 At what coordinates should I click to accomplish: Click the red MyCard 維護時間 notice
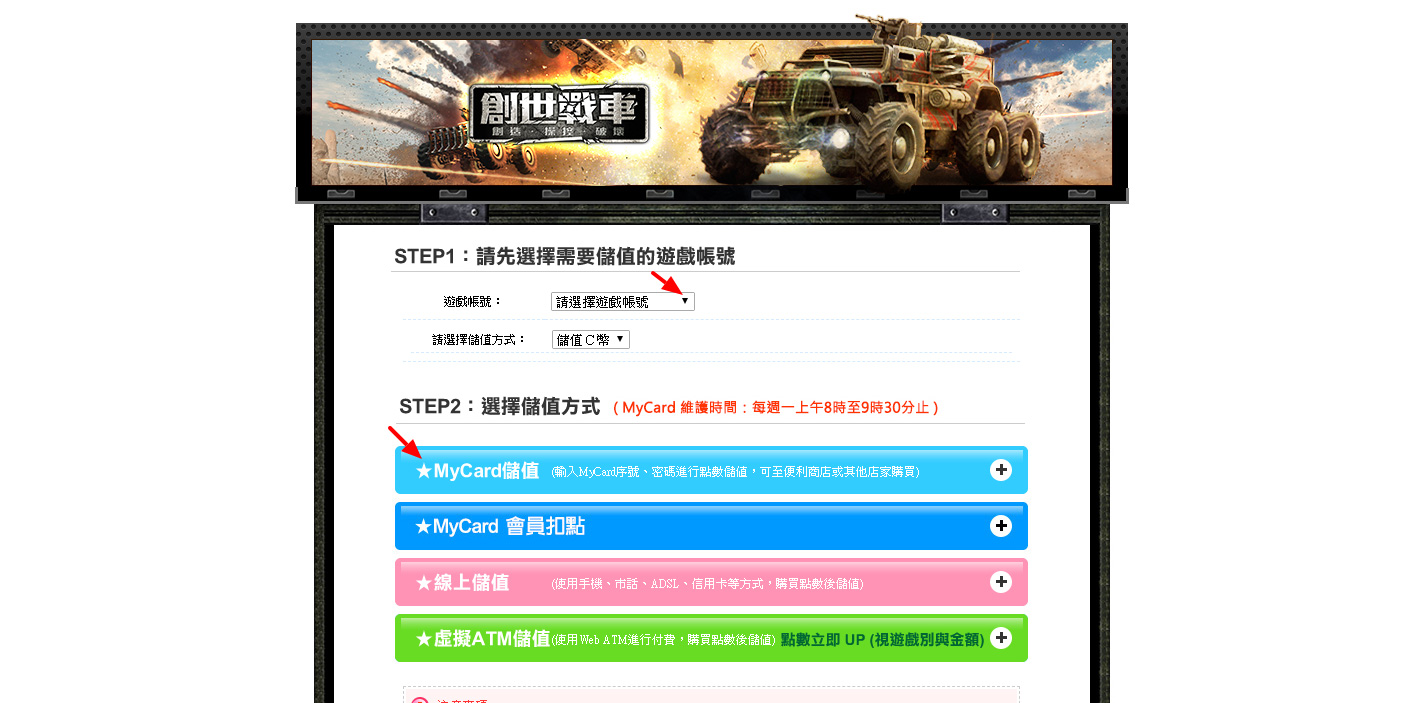coord(776,408)
